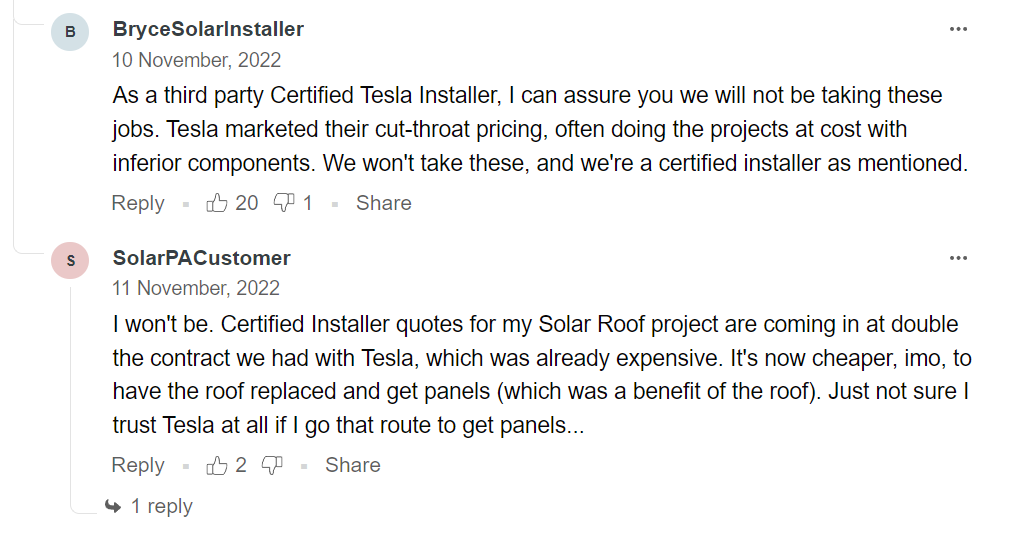Upvote BryceSolarInstaller's comment with thumbs up
Image resolution: width=1026 pixels, height=538 pixels.
(x=217, y=204)
